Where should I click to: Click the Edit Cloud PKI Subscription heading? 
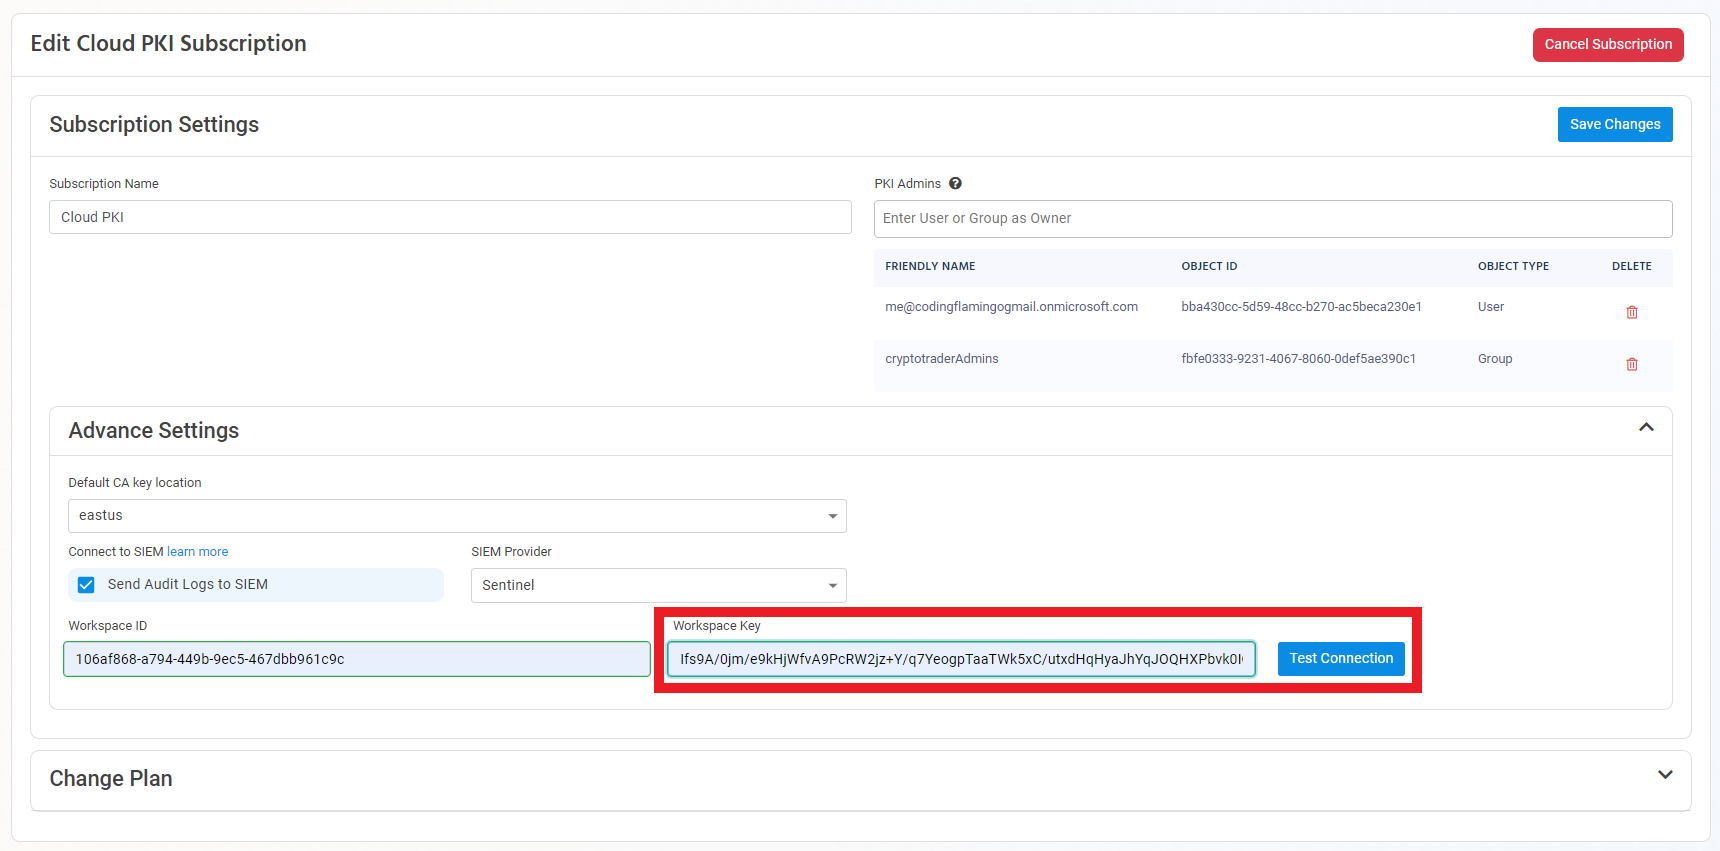coord(168,44)
